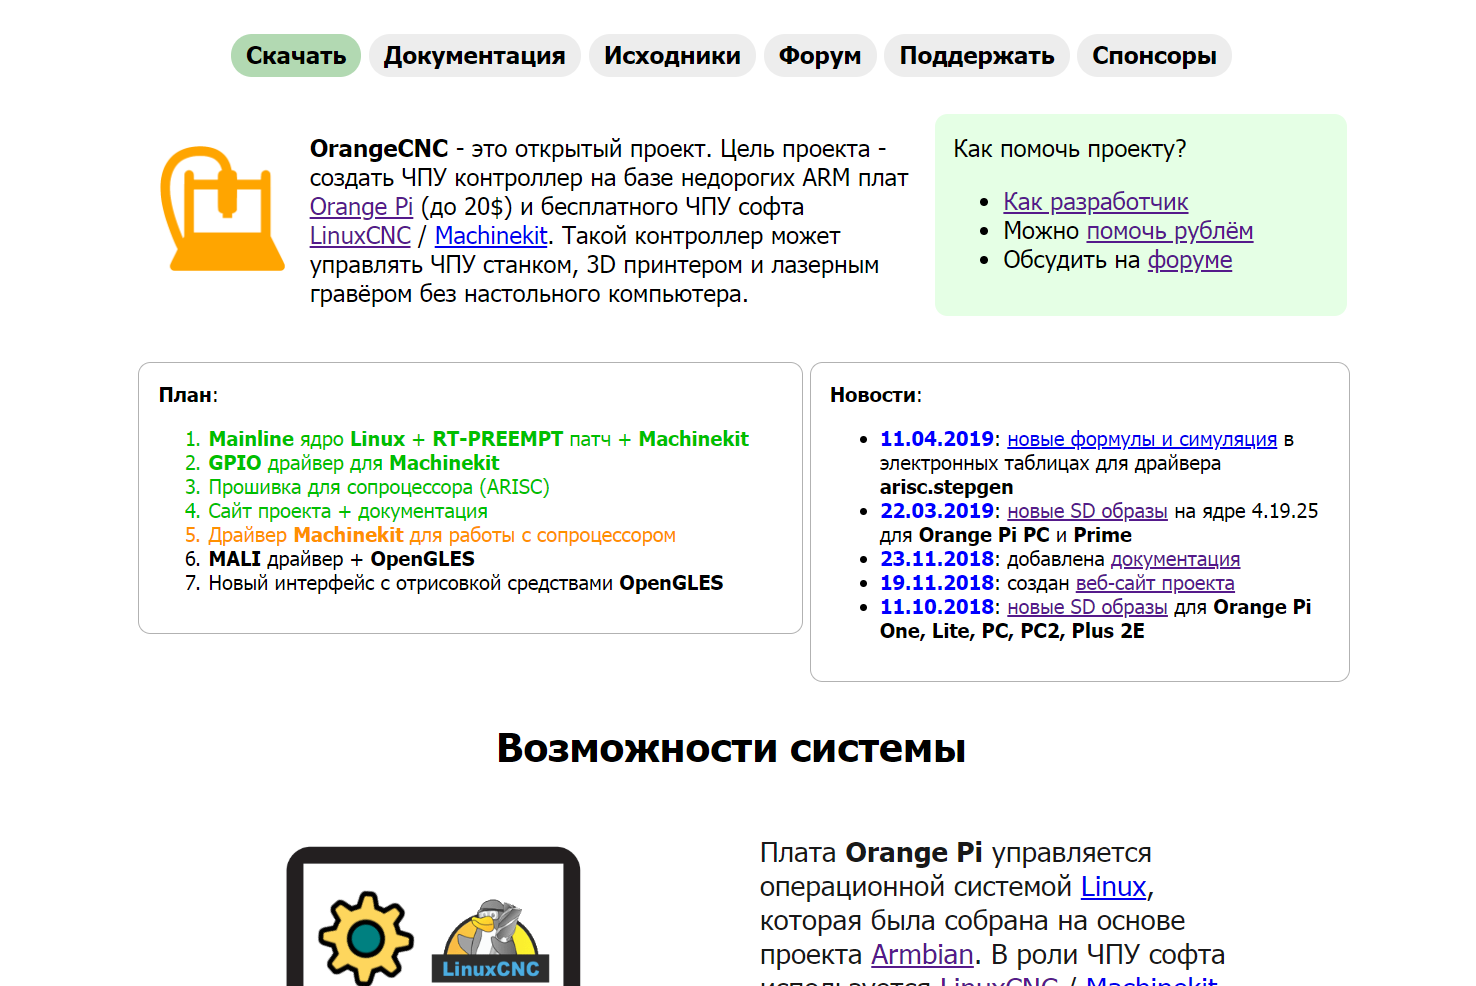Screen dimensions: 1476x986
Task: Visit the Форум tab
Action: (820, 56)
